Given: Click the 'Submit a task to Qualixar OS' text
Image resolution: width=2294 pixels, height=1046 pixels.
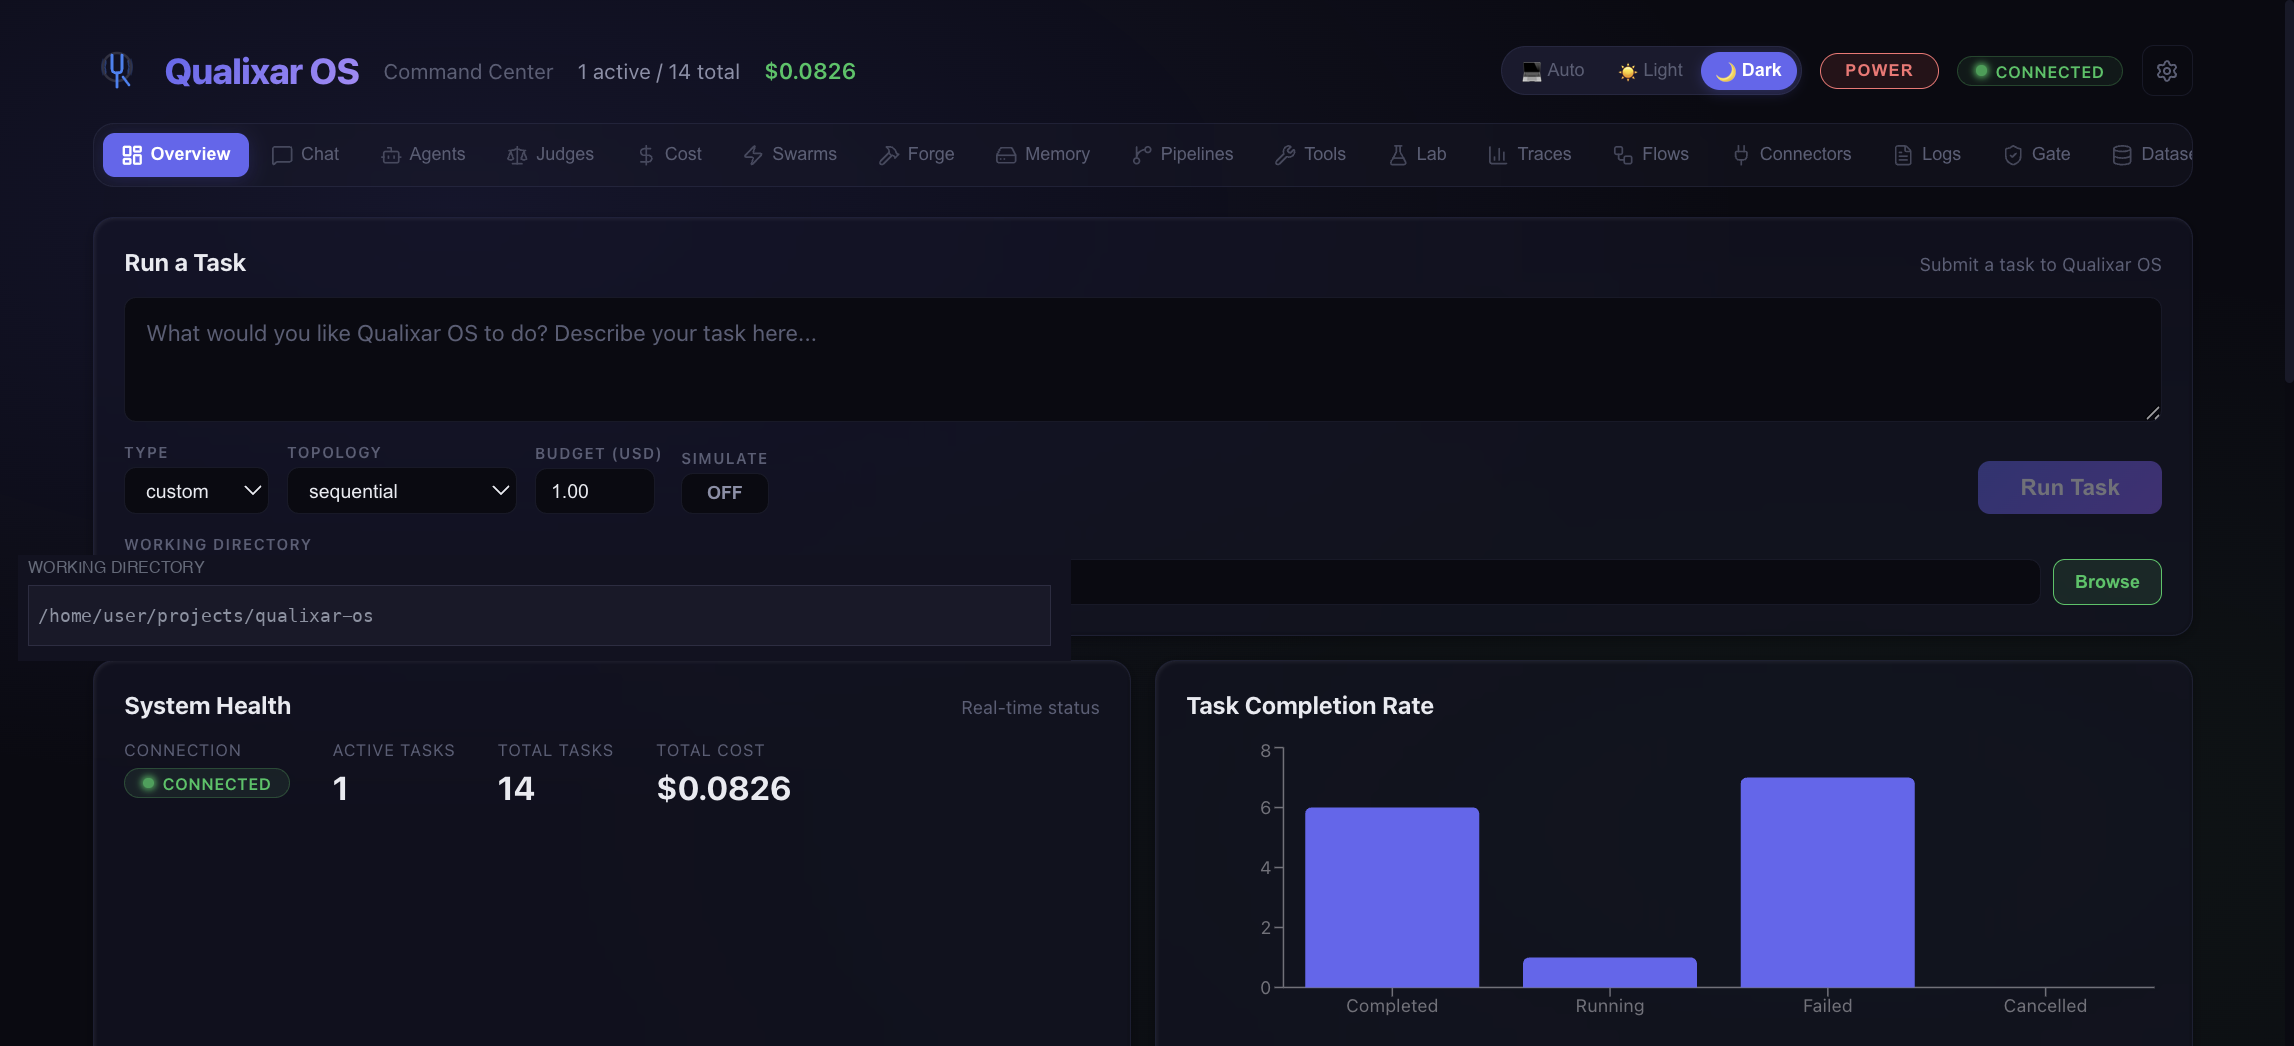Looking at the screenshot, I should [x=2040, y=265].
